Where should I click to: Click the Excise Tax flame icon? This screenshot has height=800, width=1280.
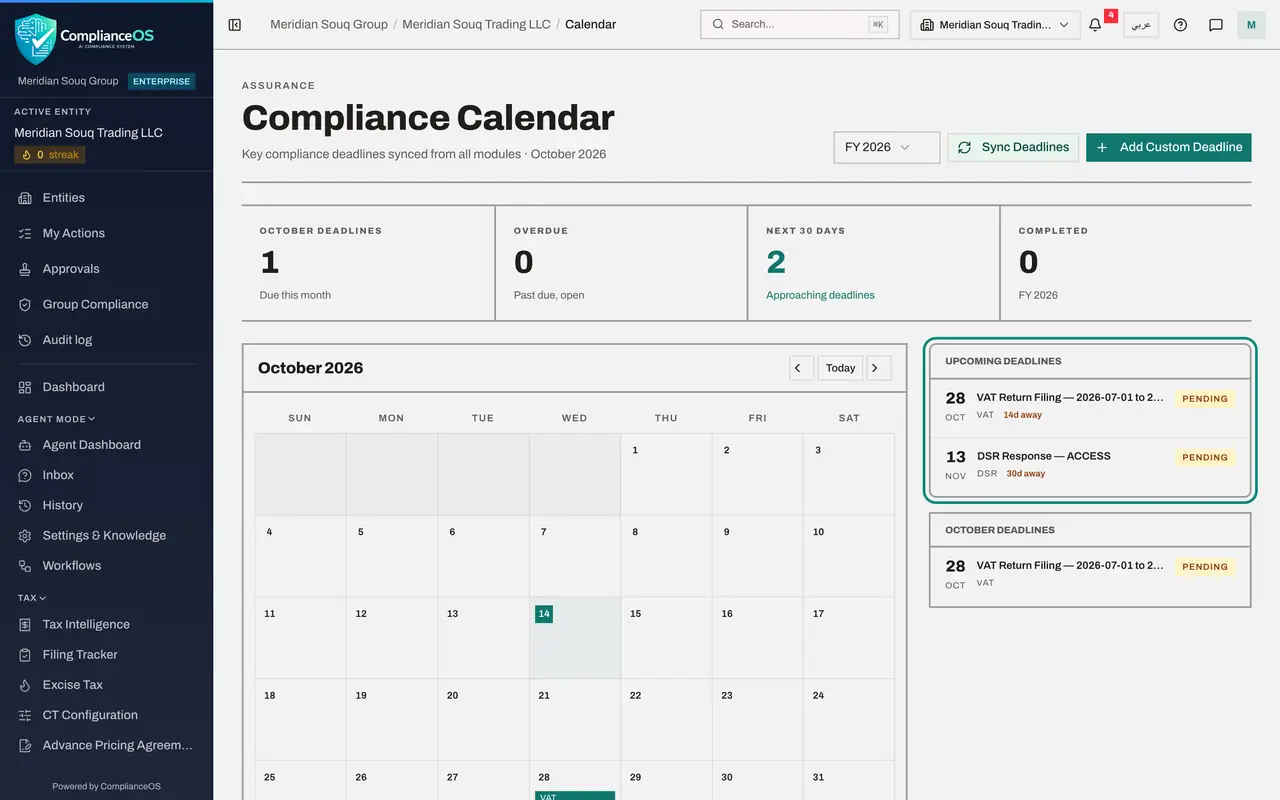coord(25,685)
